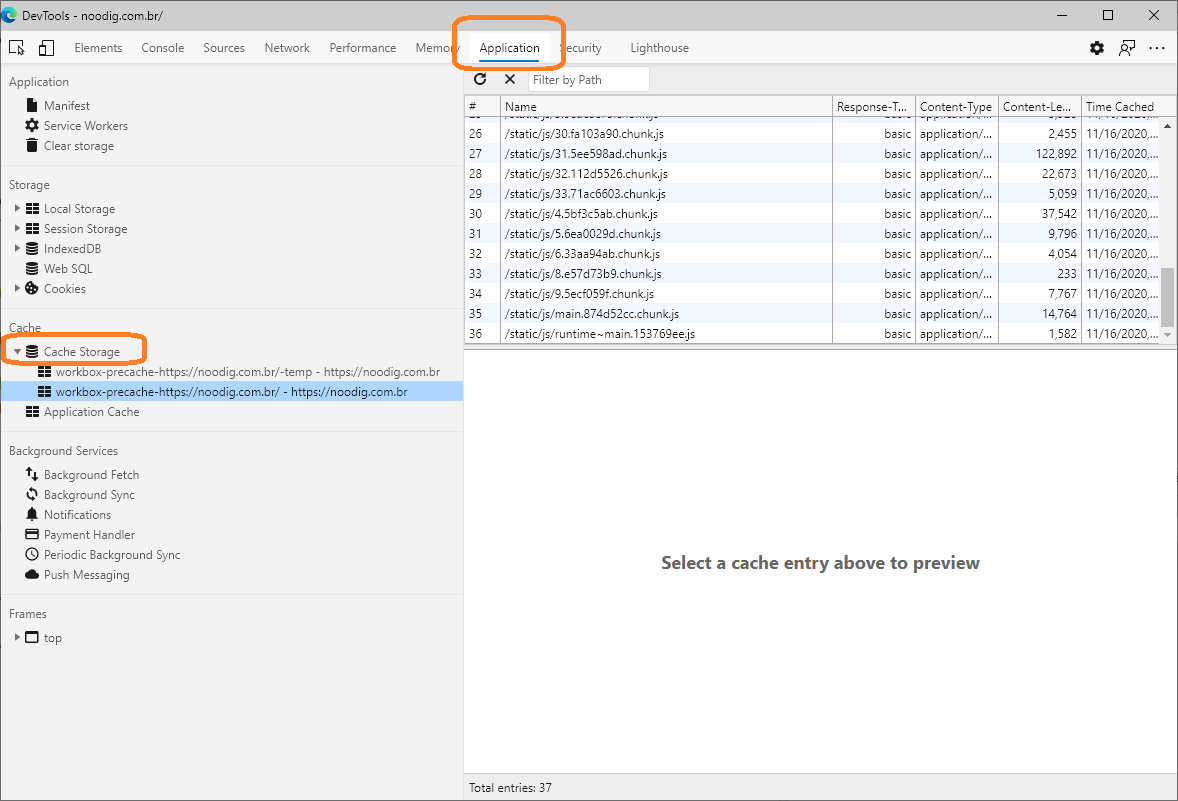The image size is (1178, 801).
Task: Open the Web SQL item
Action: (68, 268)
